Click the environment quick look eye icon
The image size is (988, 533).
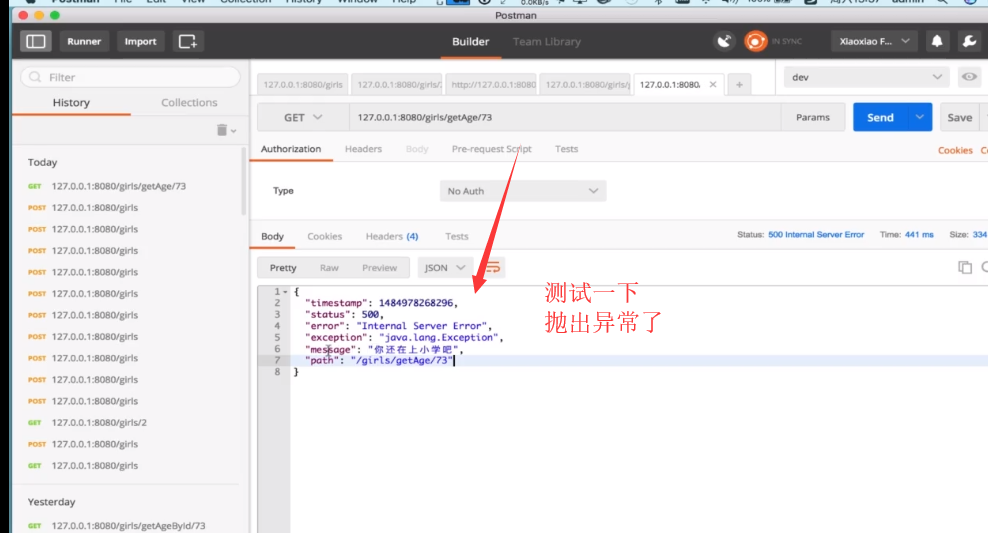click(969, 77)
